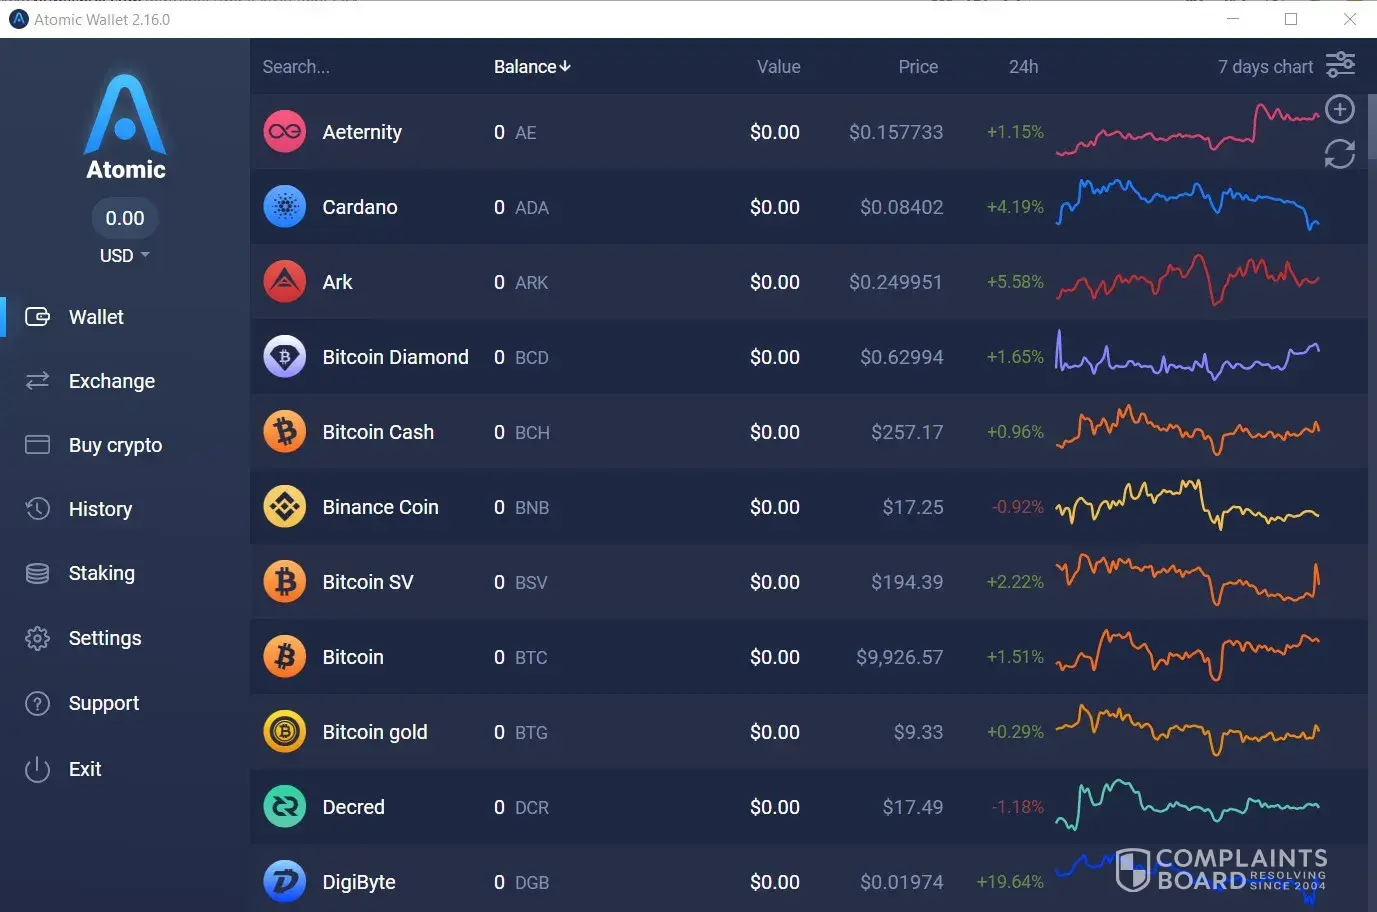Sort assets by Balance column
Screen dimensions: 1377x912
point(531,67)
